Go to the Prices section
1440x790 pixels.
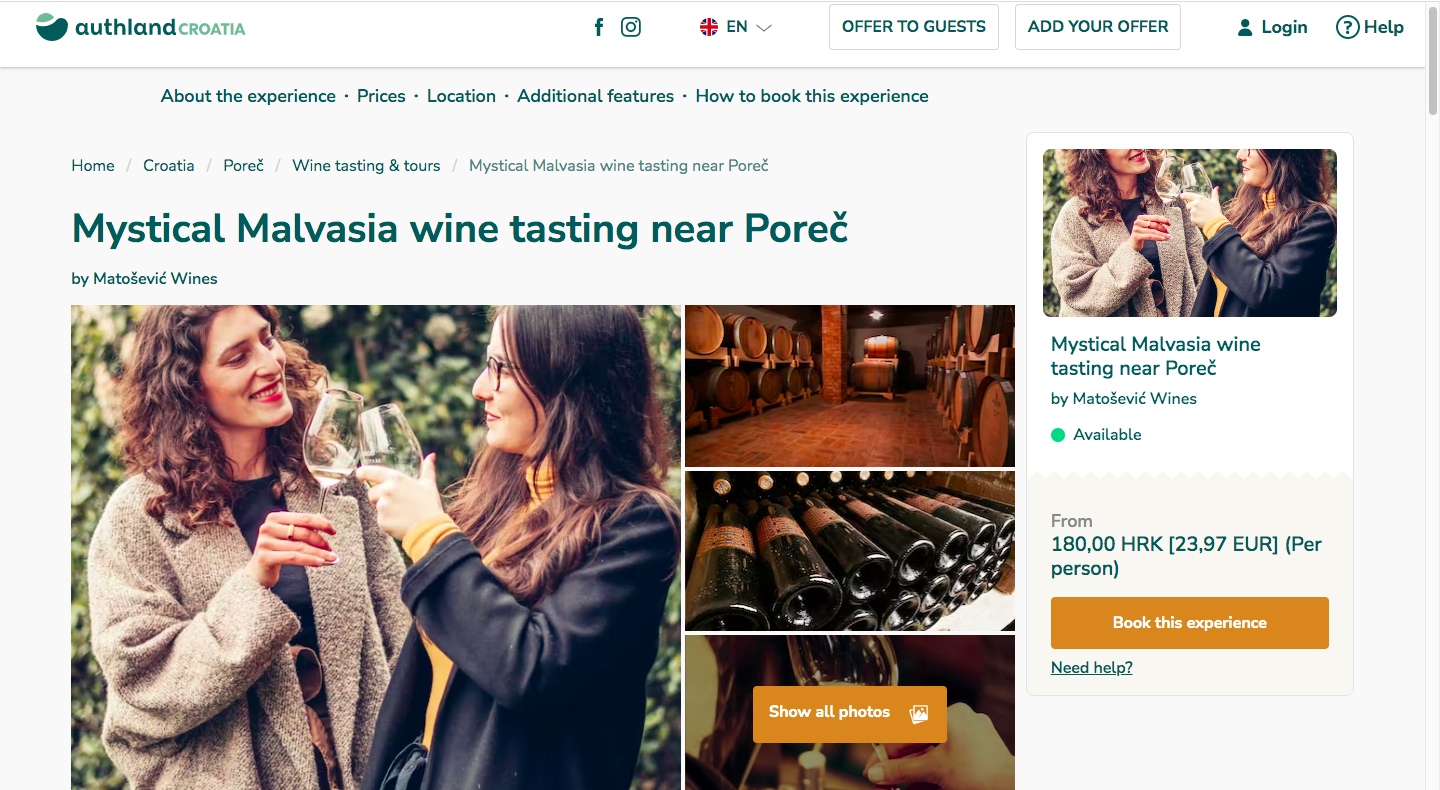tap(381, 96)
